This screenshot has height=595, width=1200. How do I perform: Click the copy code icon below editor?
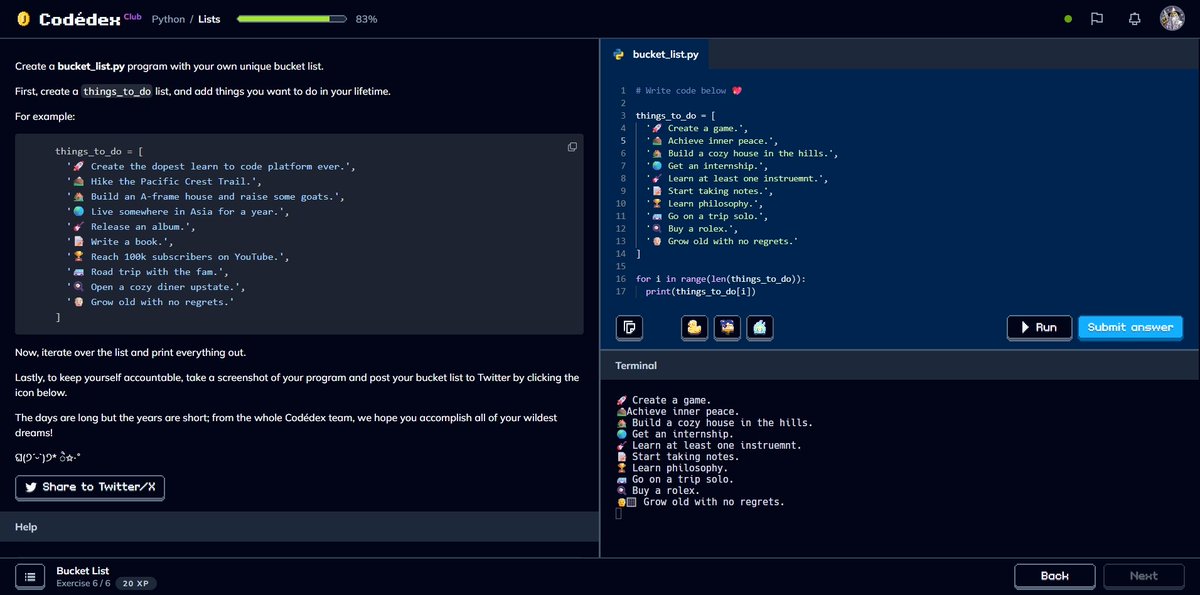click(x=630, y=327)
